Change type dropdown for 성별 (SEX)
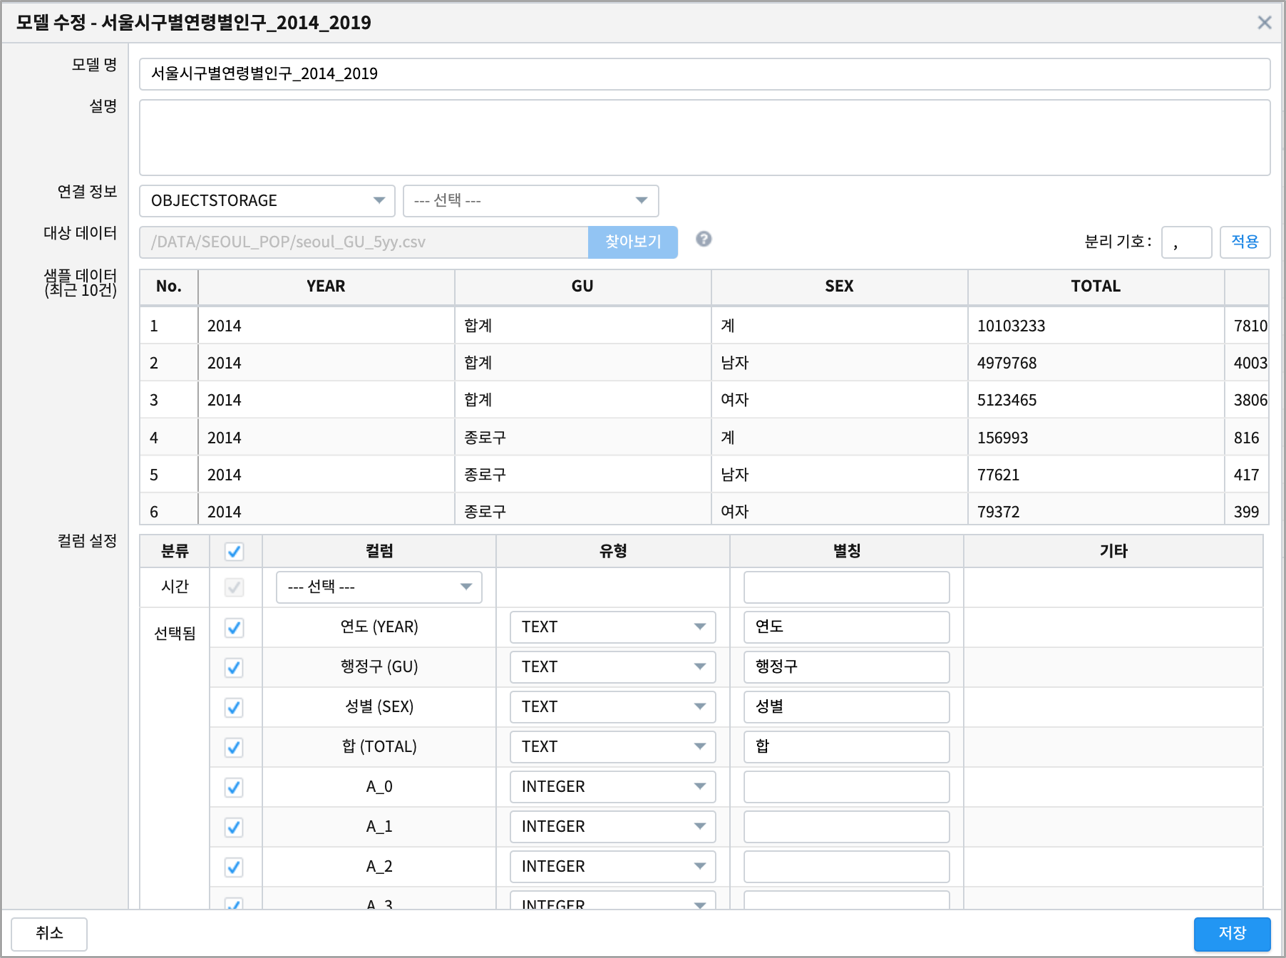 [612, 707]
